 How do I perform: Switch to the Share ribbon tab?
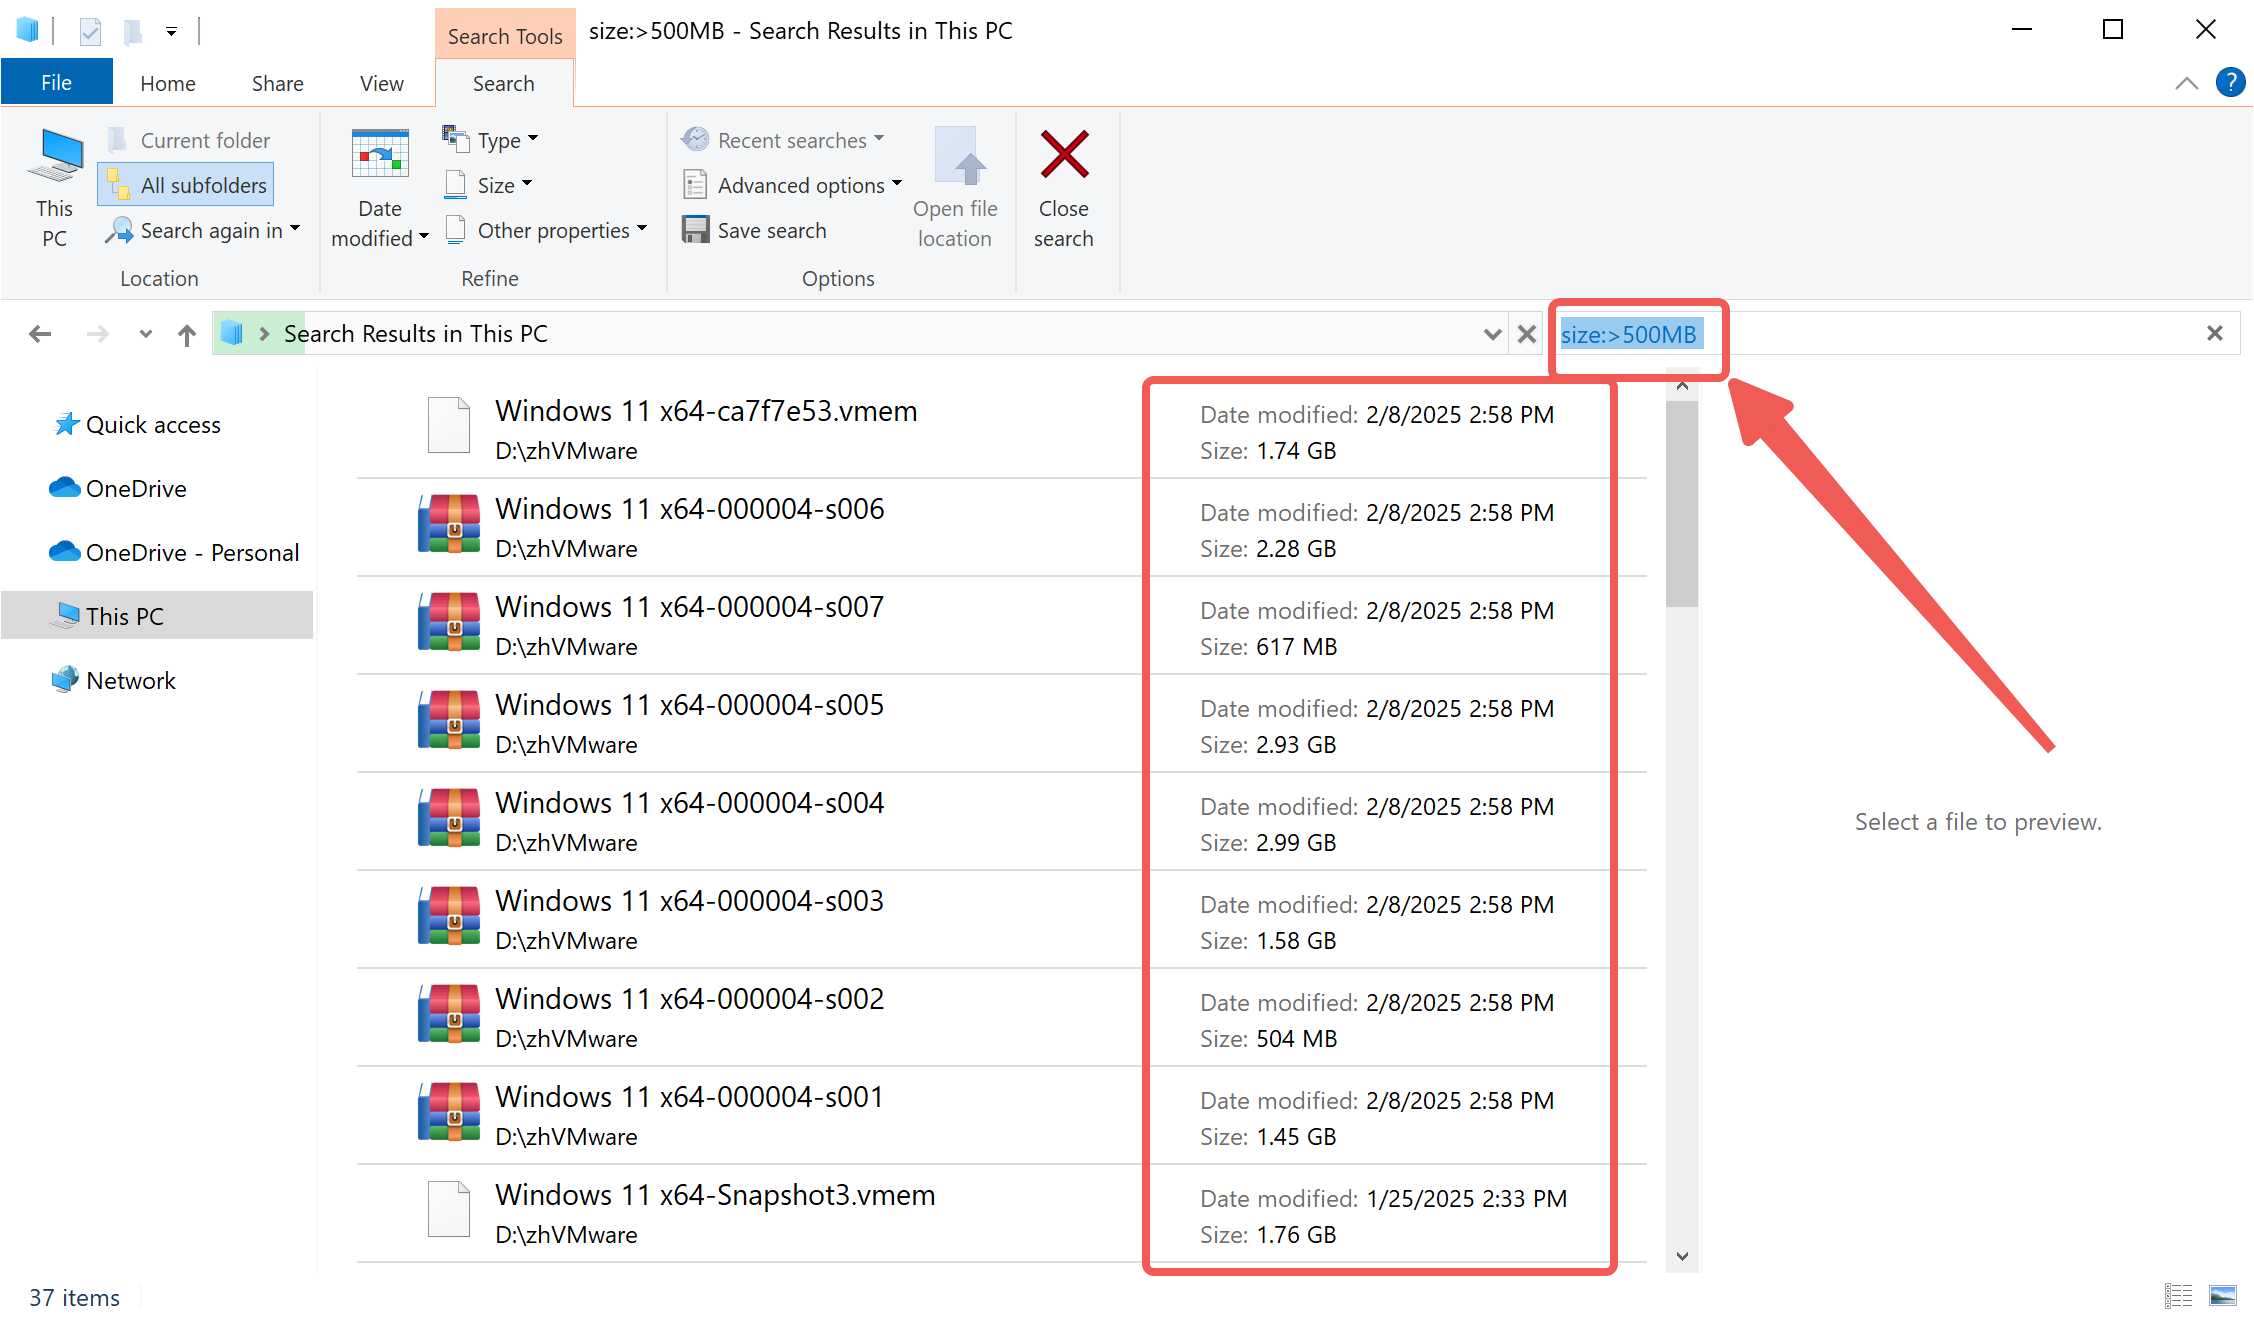(277, 83)
